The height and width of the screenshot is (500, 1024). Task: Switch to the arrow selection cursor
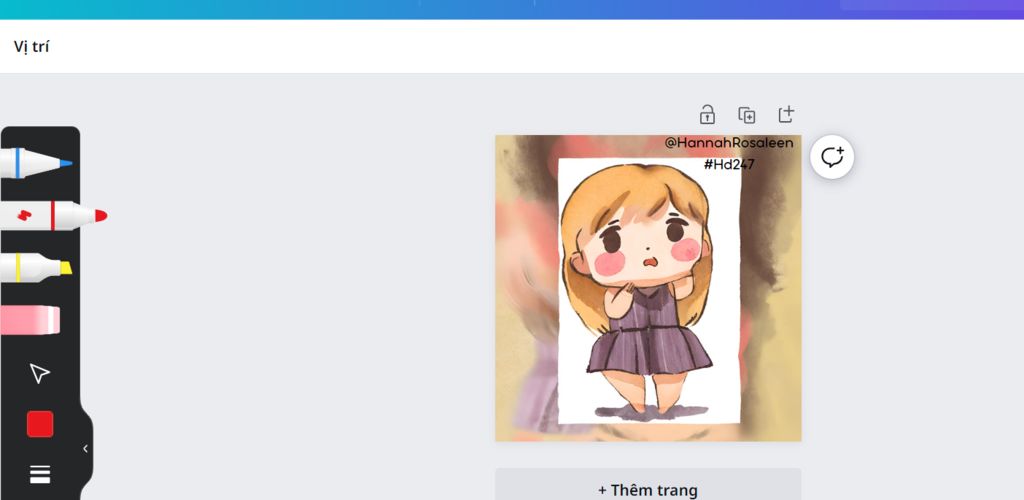[x=40, y=373]
